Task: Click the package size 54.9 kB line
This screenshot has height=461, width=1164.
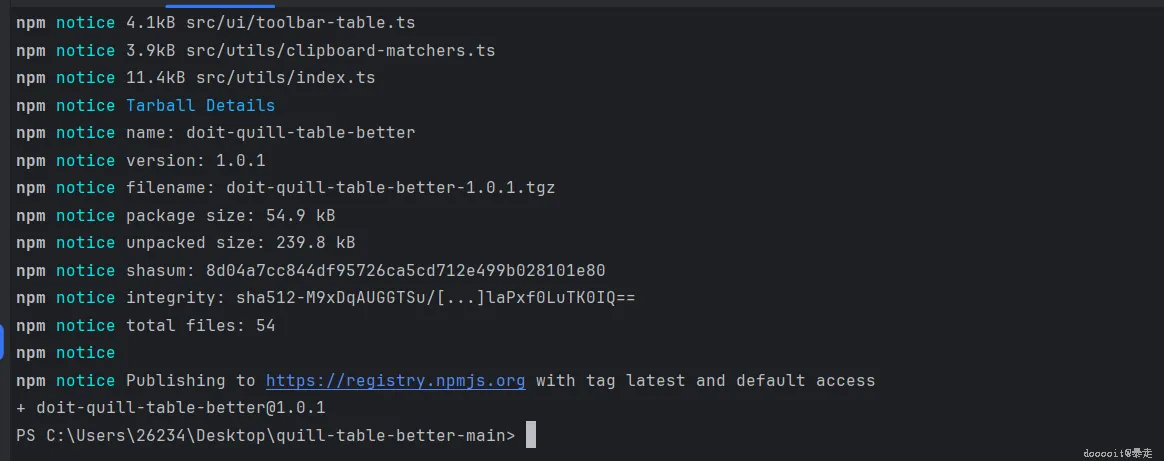Action: [x=230, y=215]
